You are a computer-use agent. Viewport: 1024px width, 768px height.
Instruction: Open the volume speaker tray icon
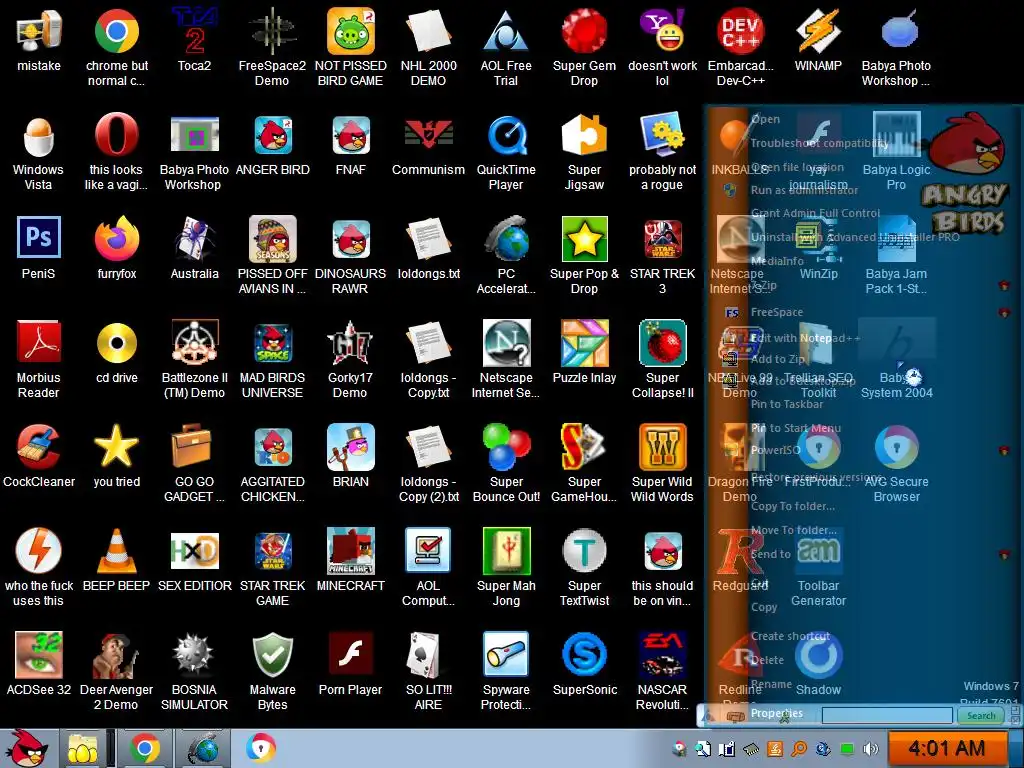[x=870, y=749]
